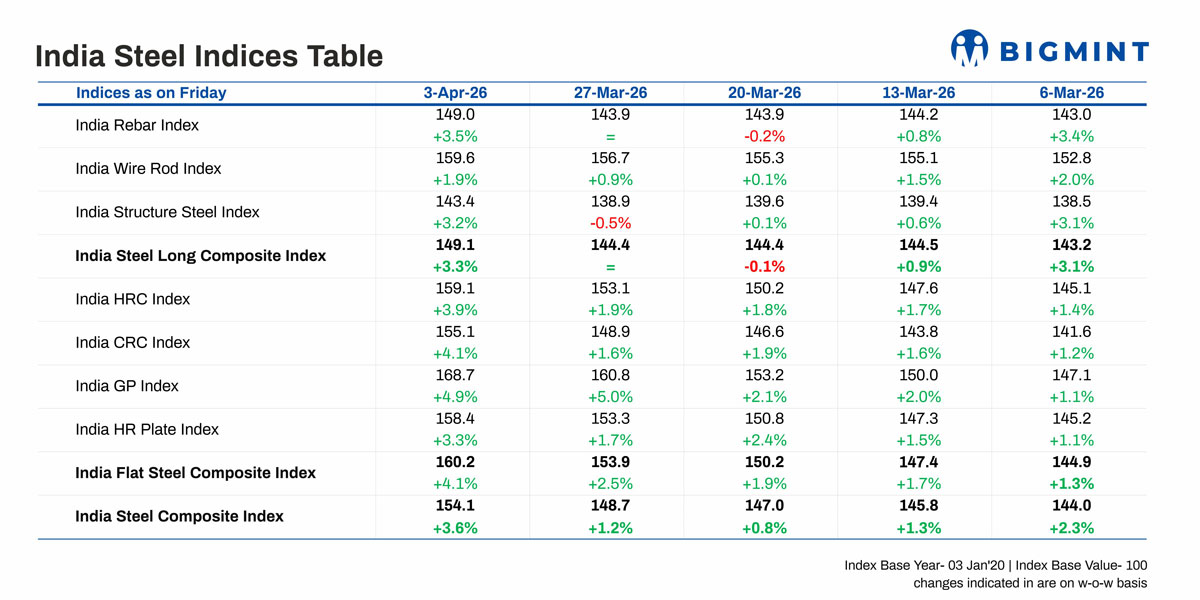Click the 'Indices as on Friday' header
This screenshot has width=1200, height=600.
(151, 93)
